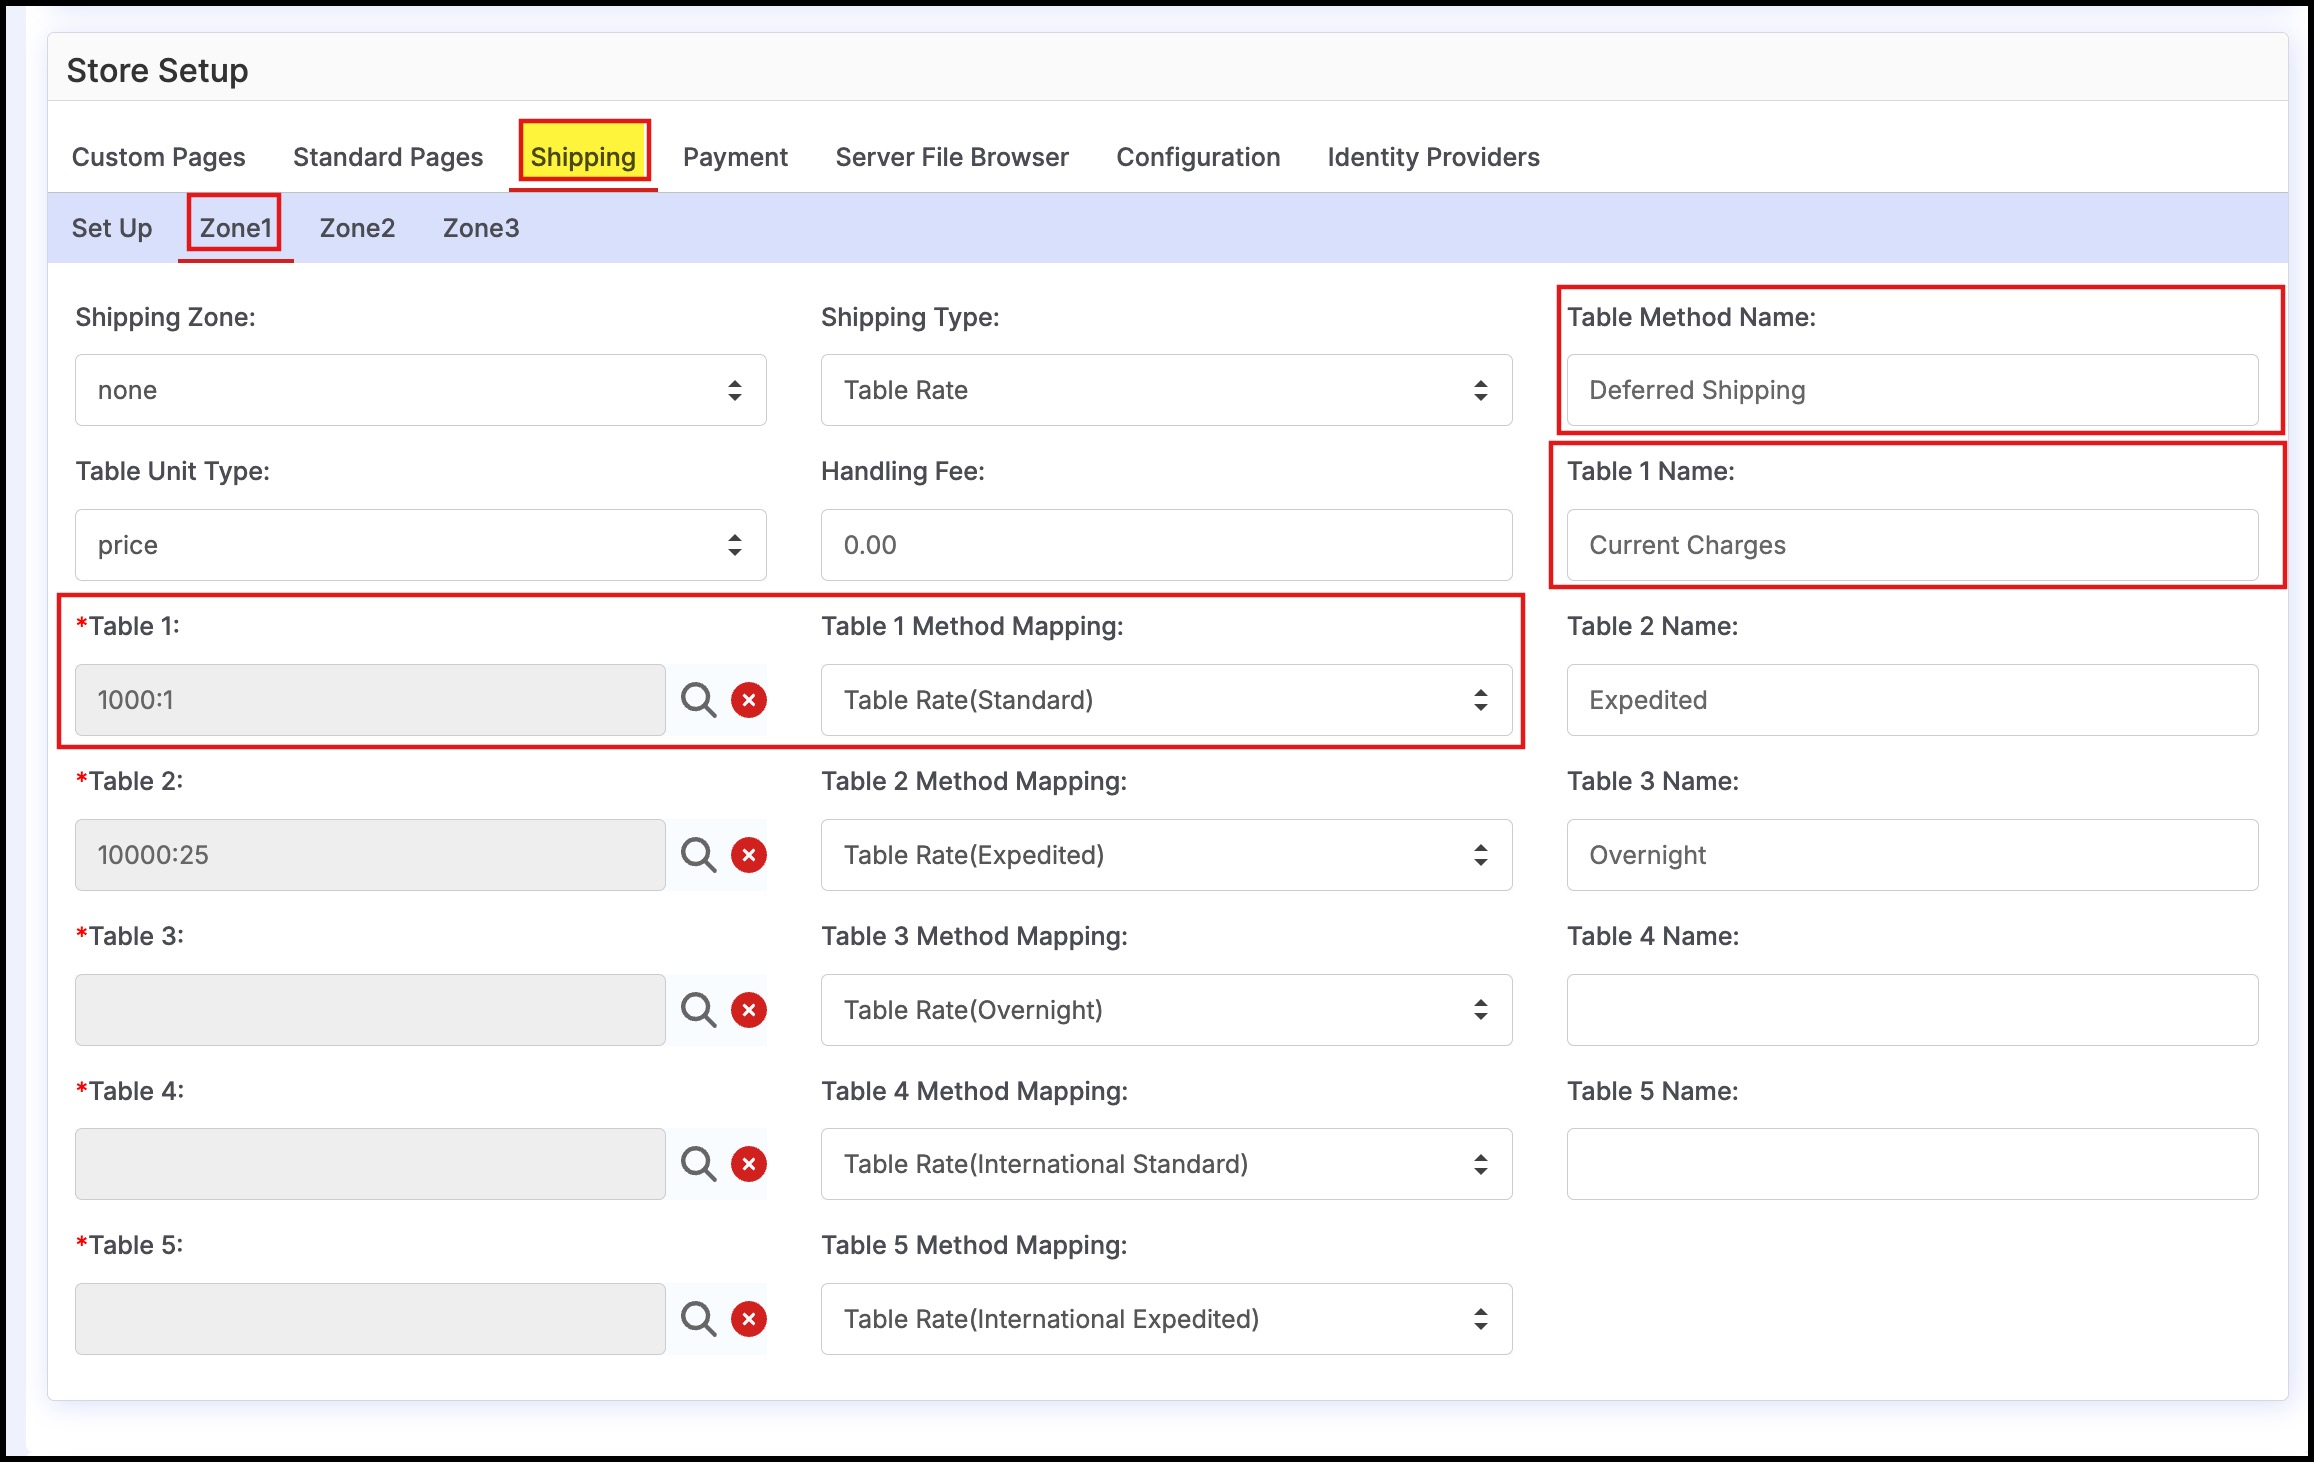Click the empty Table 3 field
Screen dimensions: 2314x1462
370,1010
